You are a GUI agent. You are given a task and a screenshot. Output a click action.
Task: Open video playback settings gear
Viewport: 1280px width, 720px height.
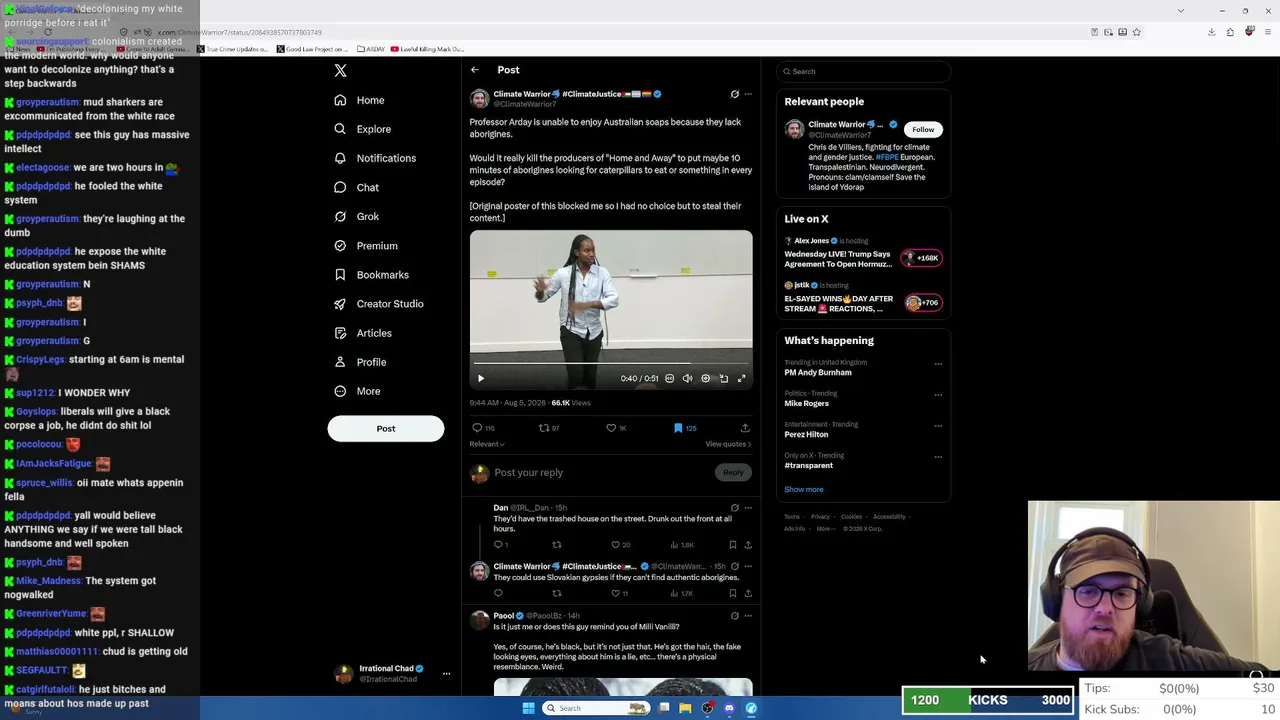pos(706,379)
